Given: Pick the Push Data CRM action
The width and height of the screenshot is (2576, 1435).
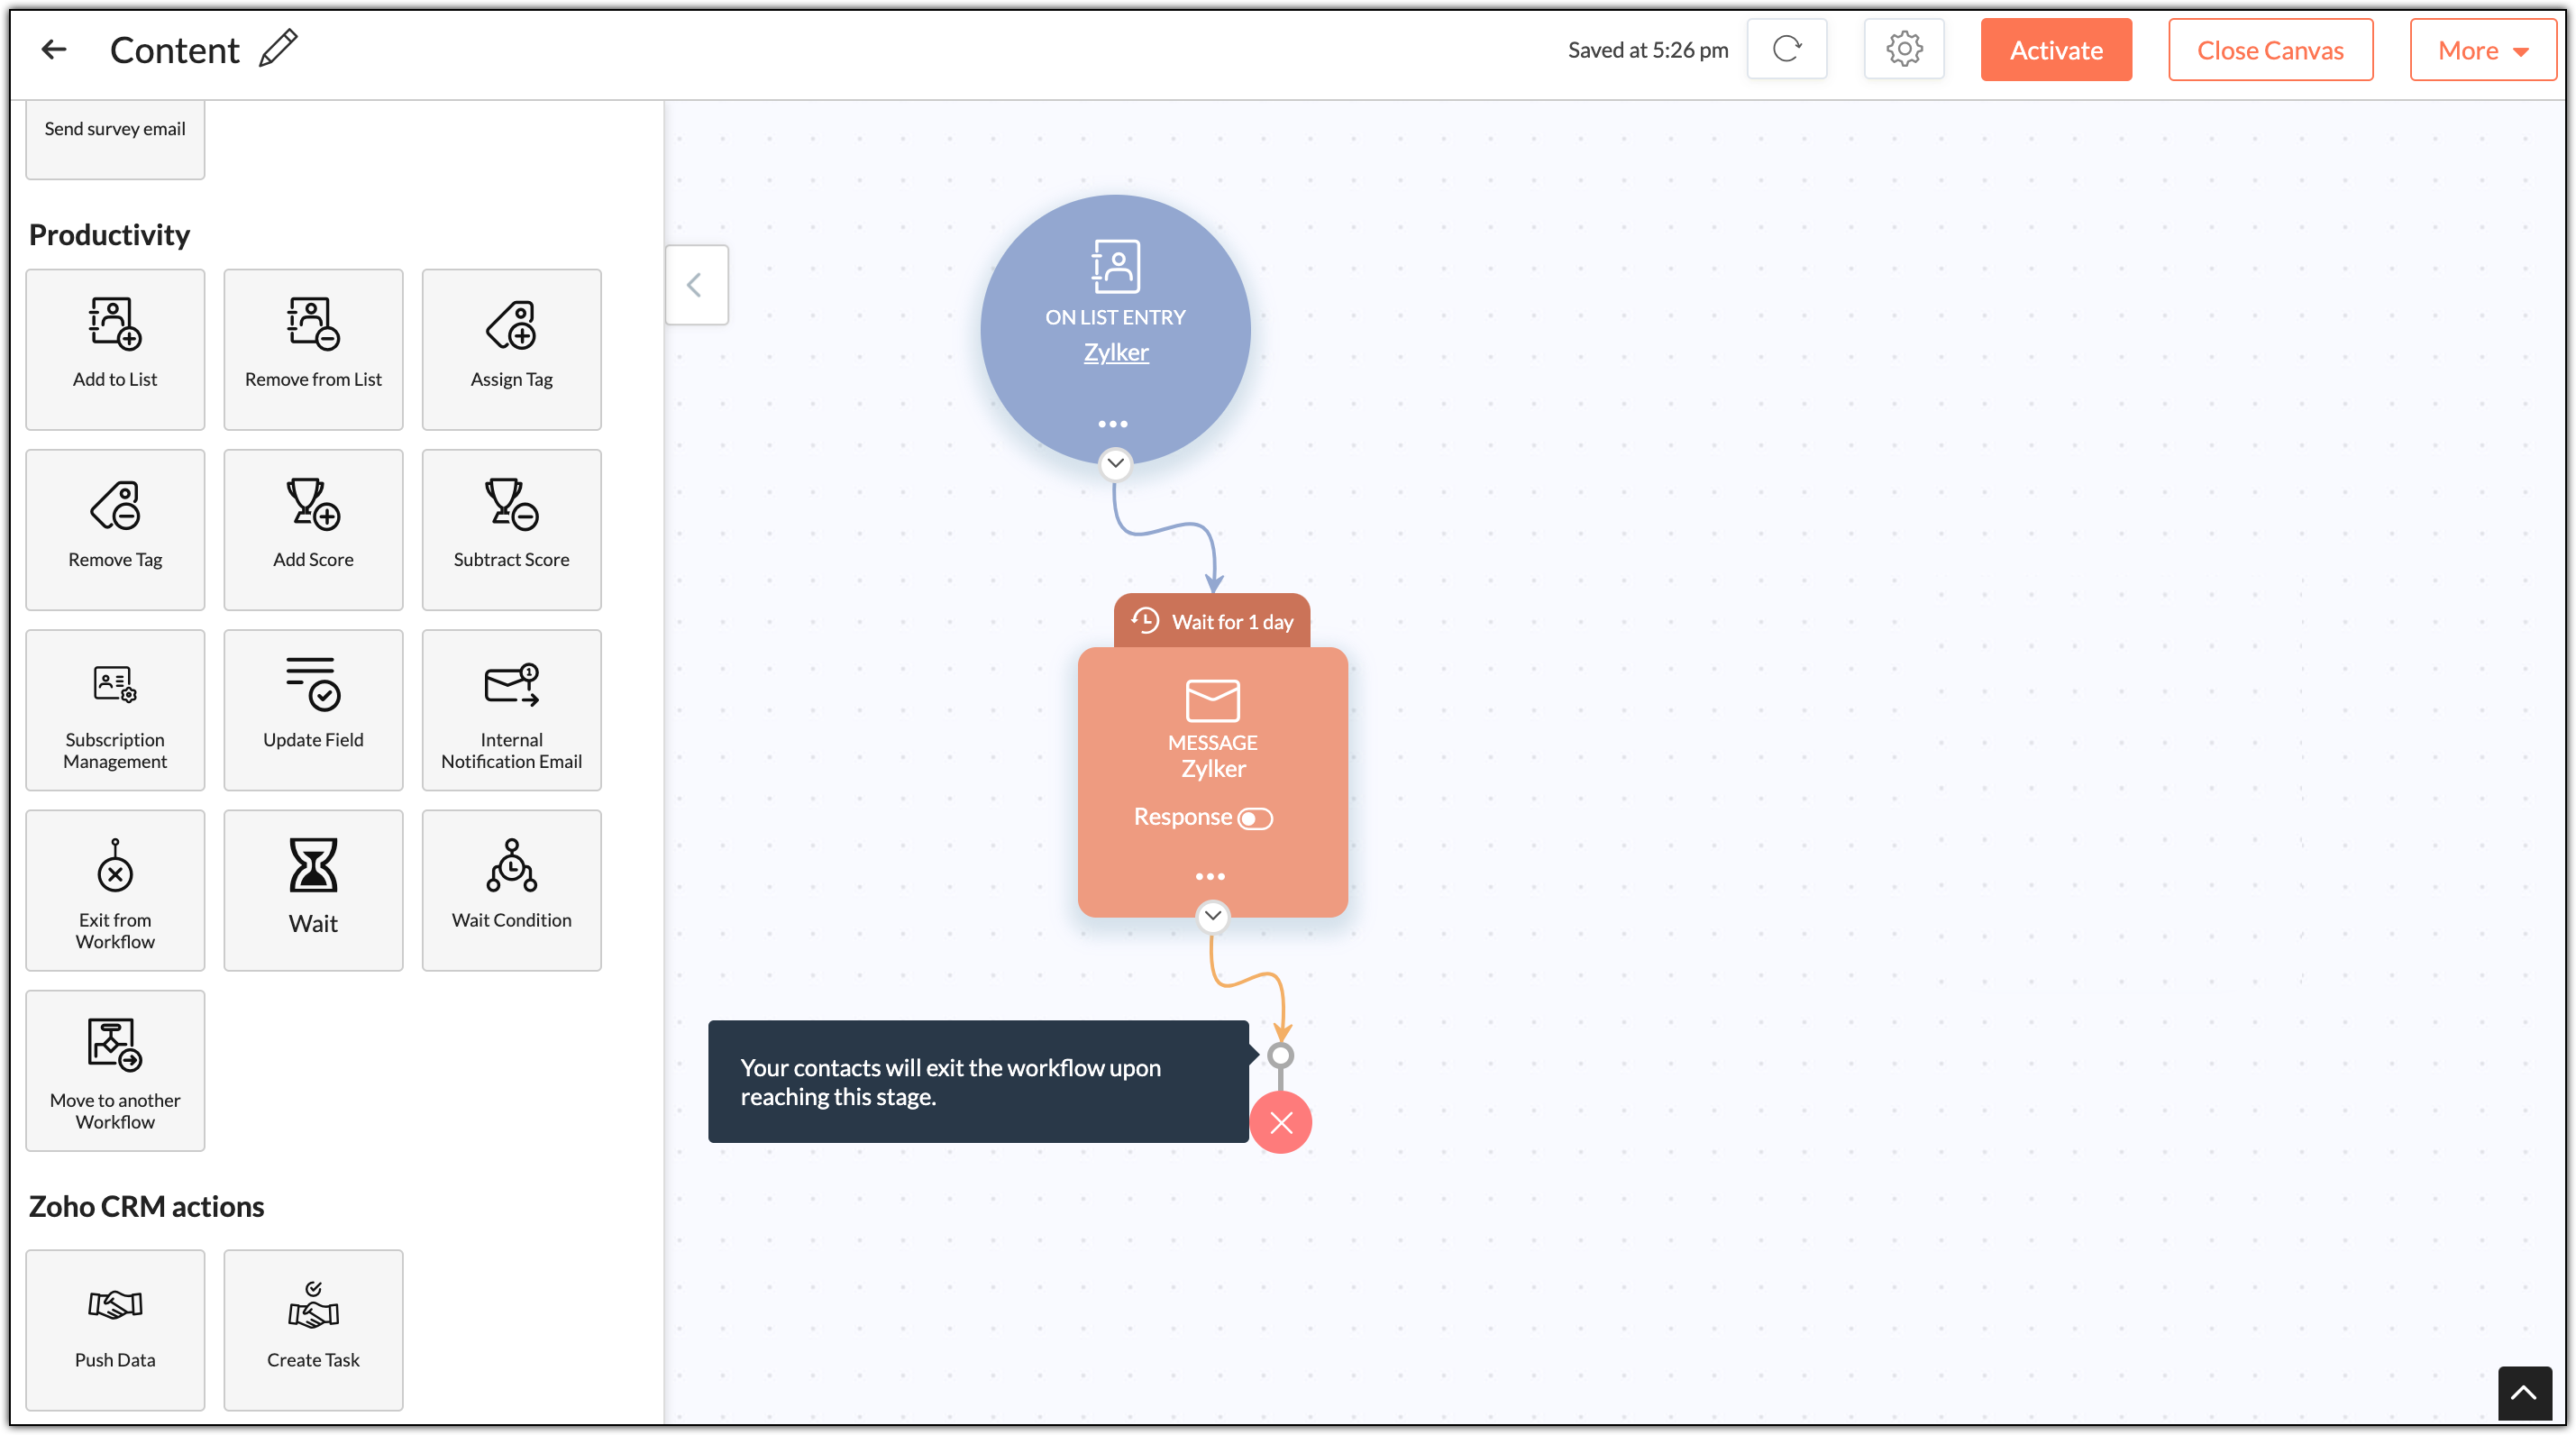Looking at the screenshot, I should [x=115, y=1330].
